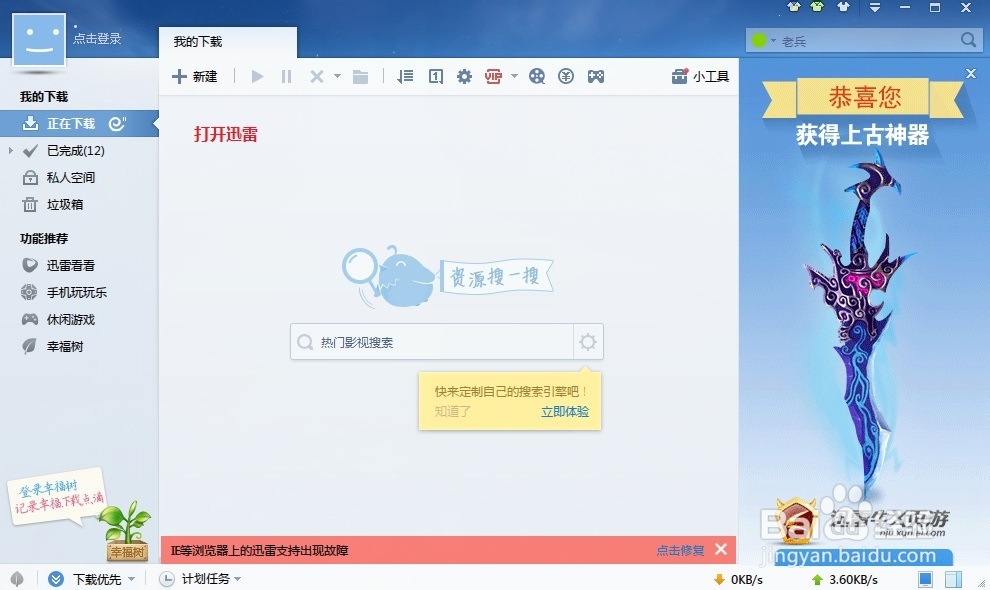Pause task with the pause icon
Image resolution: width=990 pixels, height=590 pixels.
click(x=286, y=76)
